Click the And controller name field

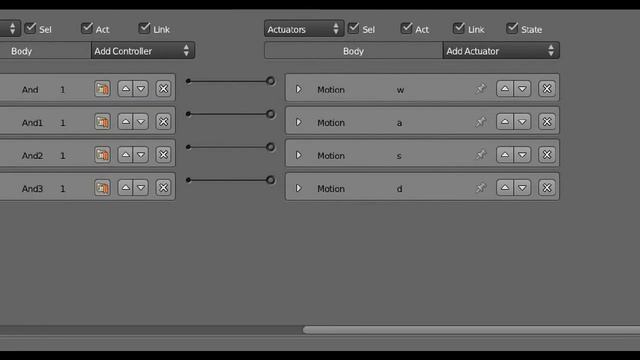(x=30, y=89)
